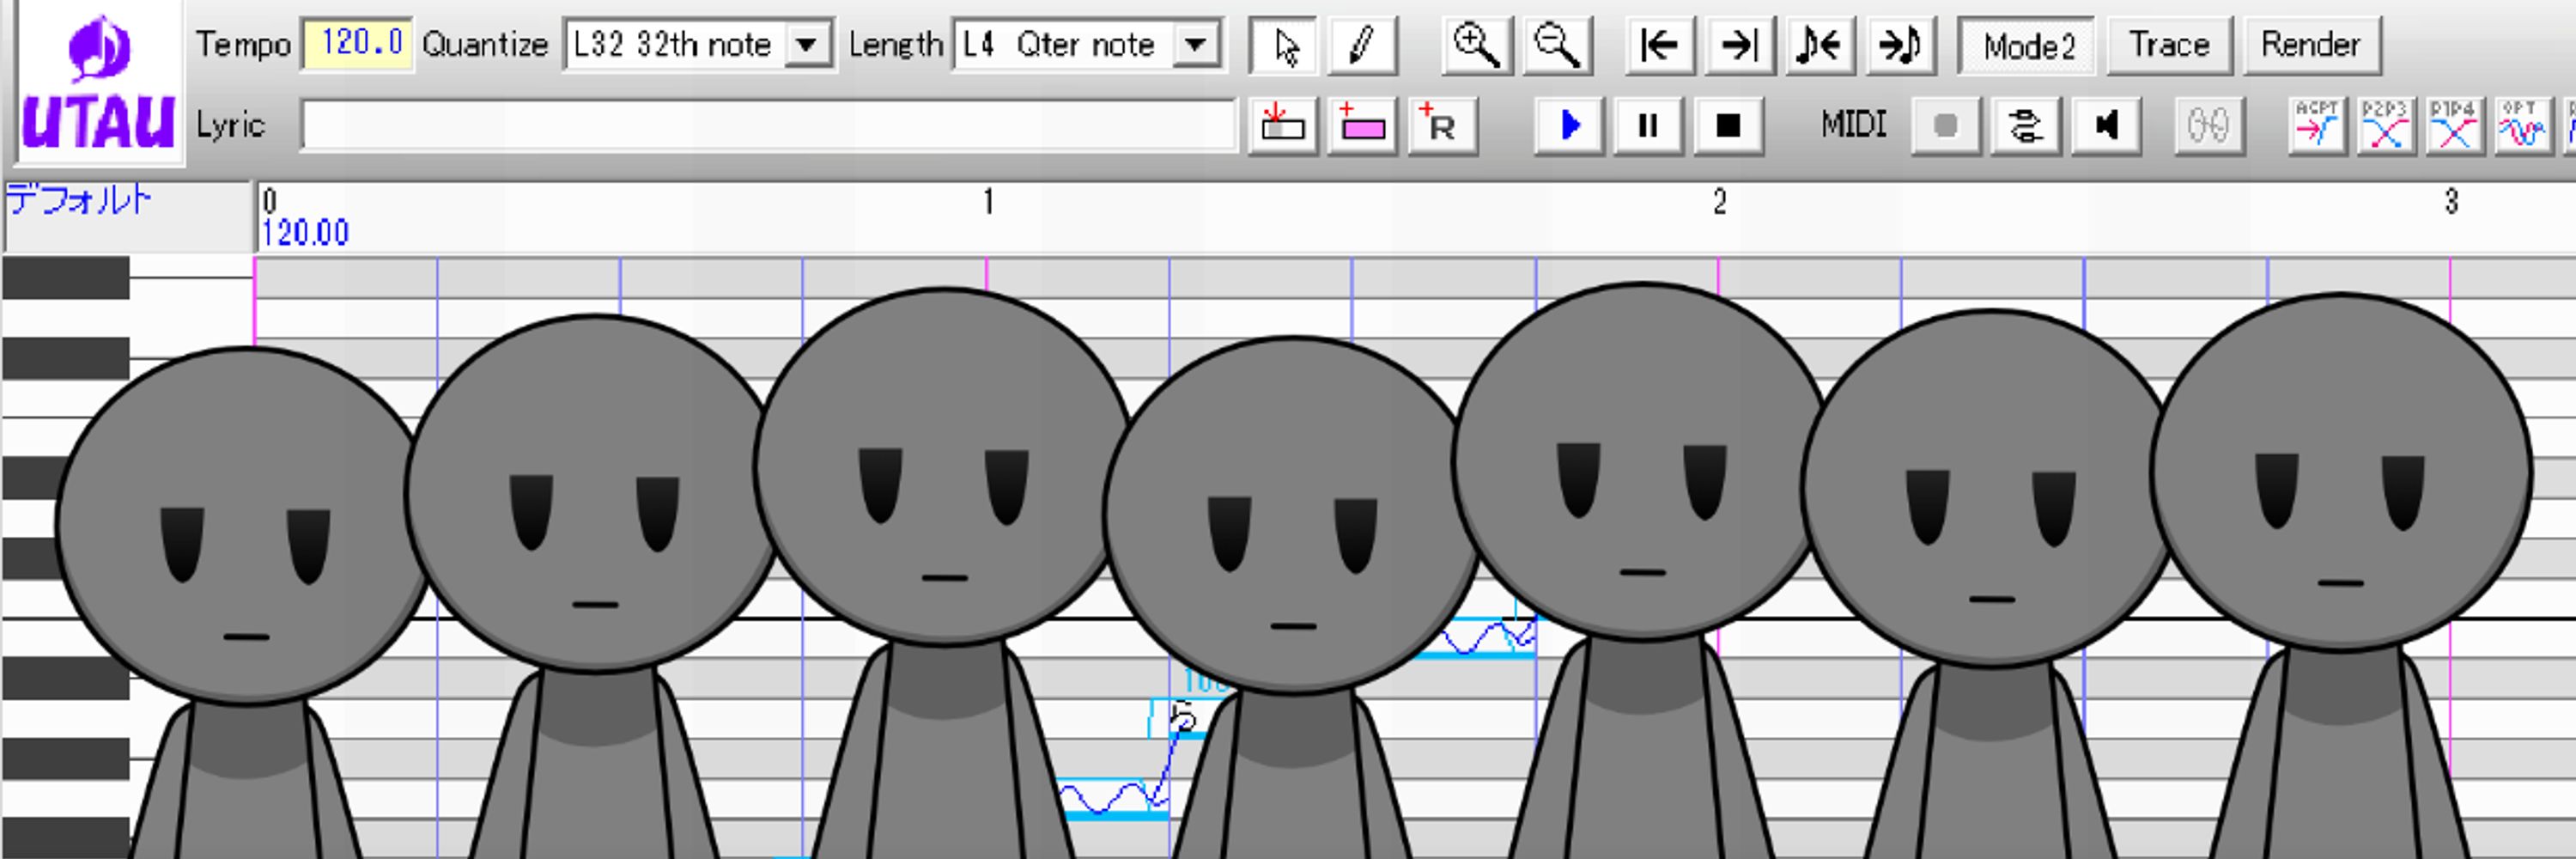Toggle Mode2 pitch editing
2576x859 pixels.
(x=2027, y=46)
